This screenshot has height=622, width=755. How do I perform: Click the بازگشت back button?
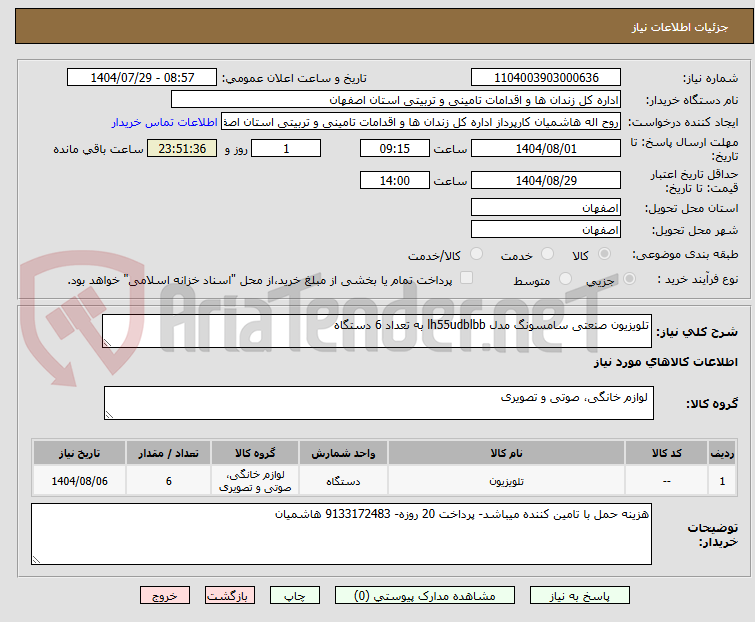[230, 596]
